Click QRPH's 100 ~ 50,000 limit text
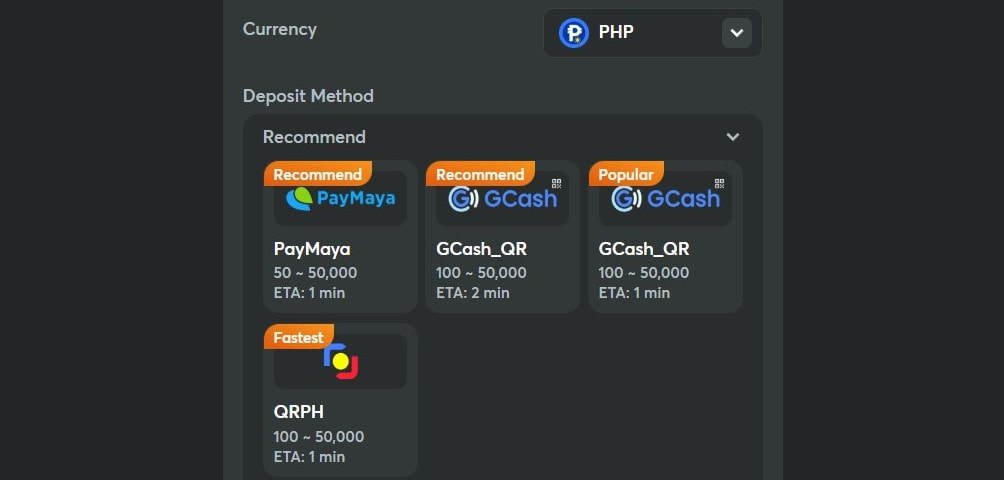The width and height of the screenshot is (1004, 480). point(319,436)
